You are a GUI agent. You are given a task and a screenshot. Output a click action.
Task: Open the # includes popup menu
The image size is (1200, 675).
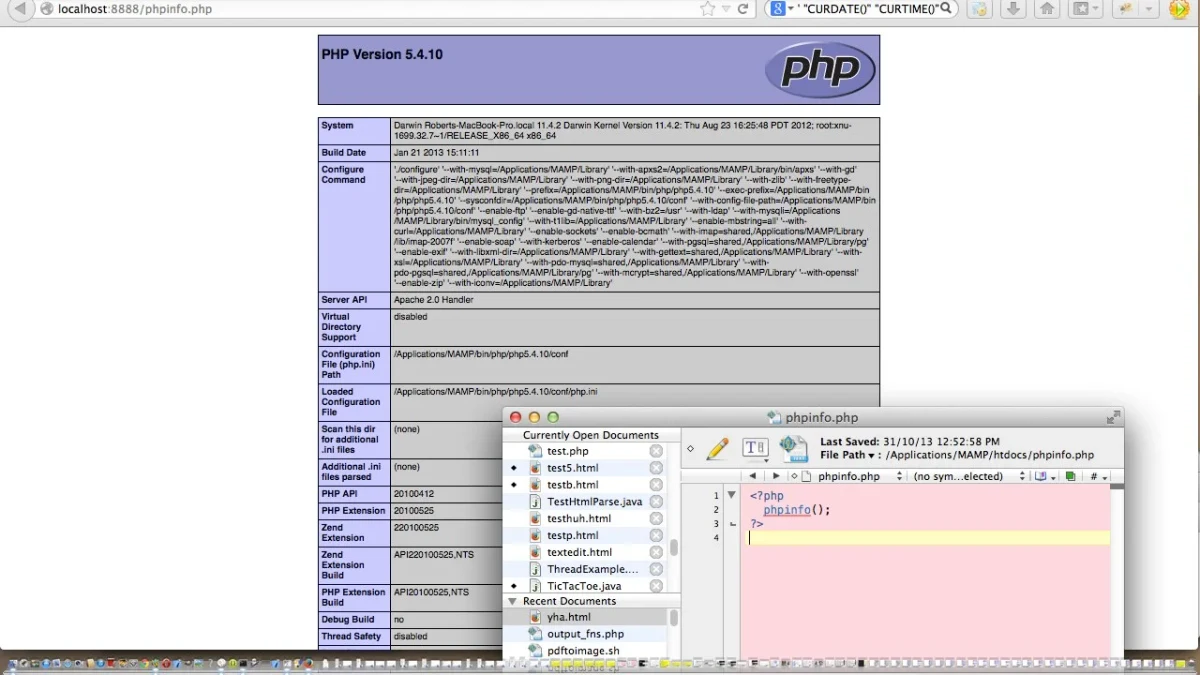click(x=1098, y=476)
